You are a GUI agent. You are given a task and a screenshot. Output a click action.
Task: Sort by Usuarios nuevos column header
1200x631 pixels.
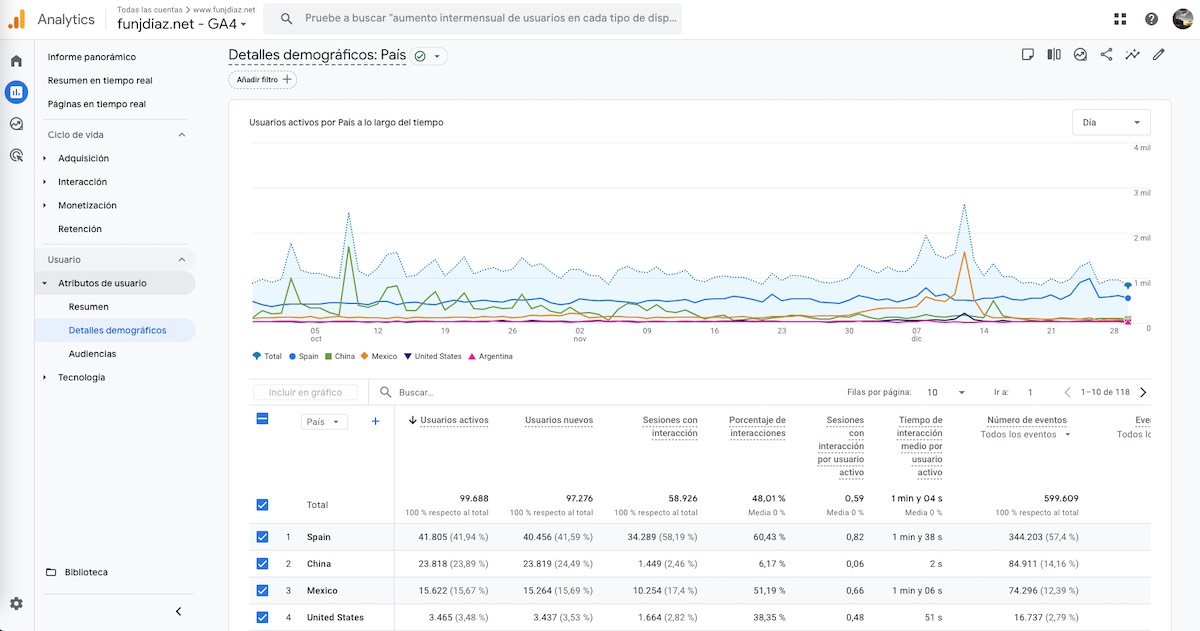[558, 421]
